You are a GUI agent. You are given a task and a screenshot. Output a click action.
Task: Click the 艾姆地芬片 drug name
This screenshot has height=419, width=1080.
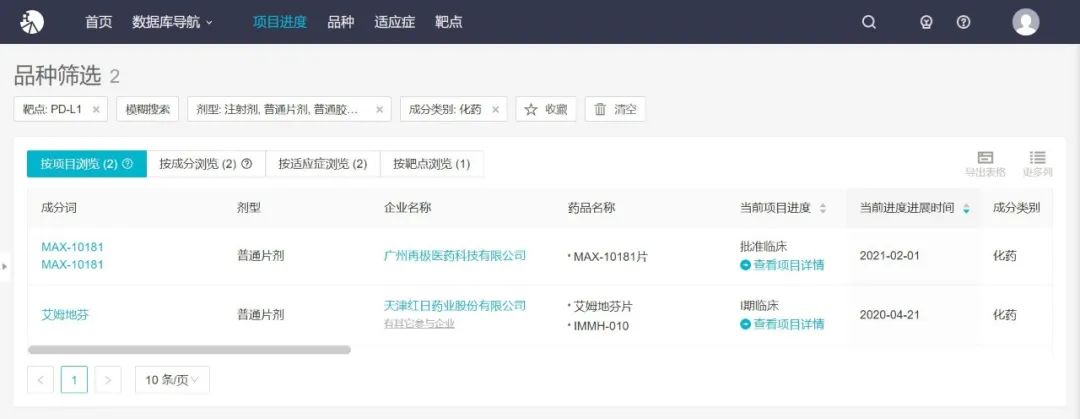(603, 306)
